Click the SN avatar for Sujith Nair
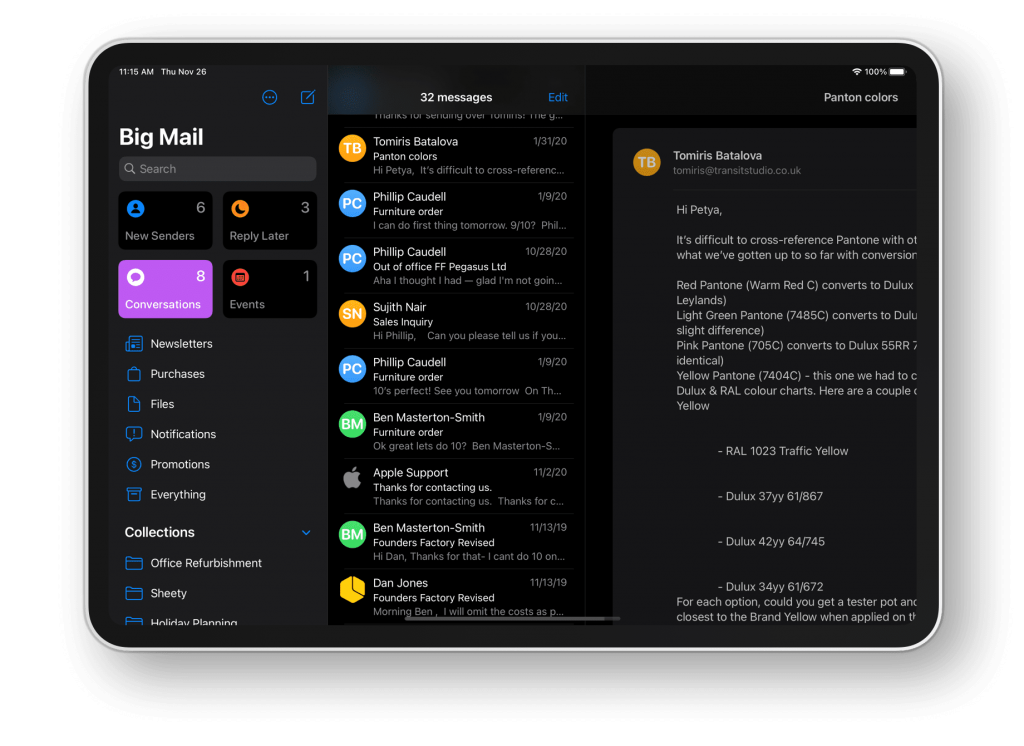 [352, 314]
